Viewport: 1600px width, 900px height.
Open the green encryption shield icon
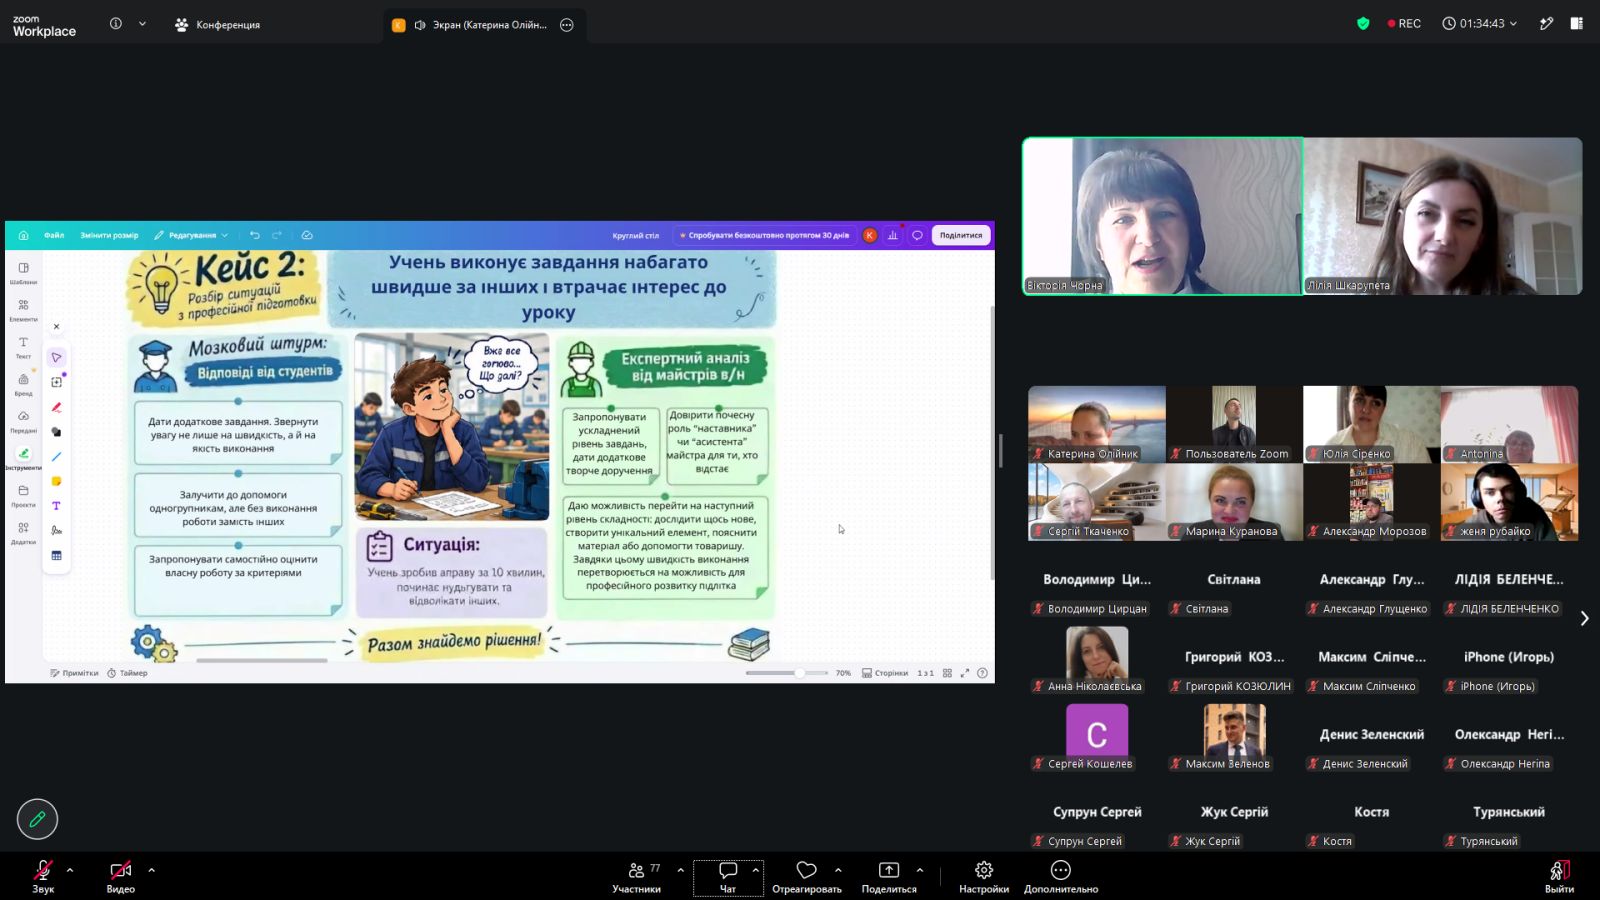[1363, 23]
